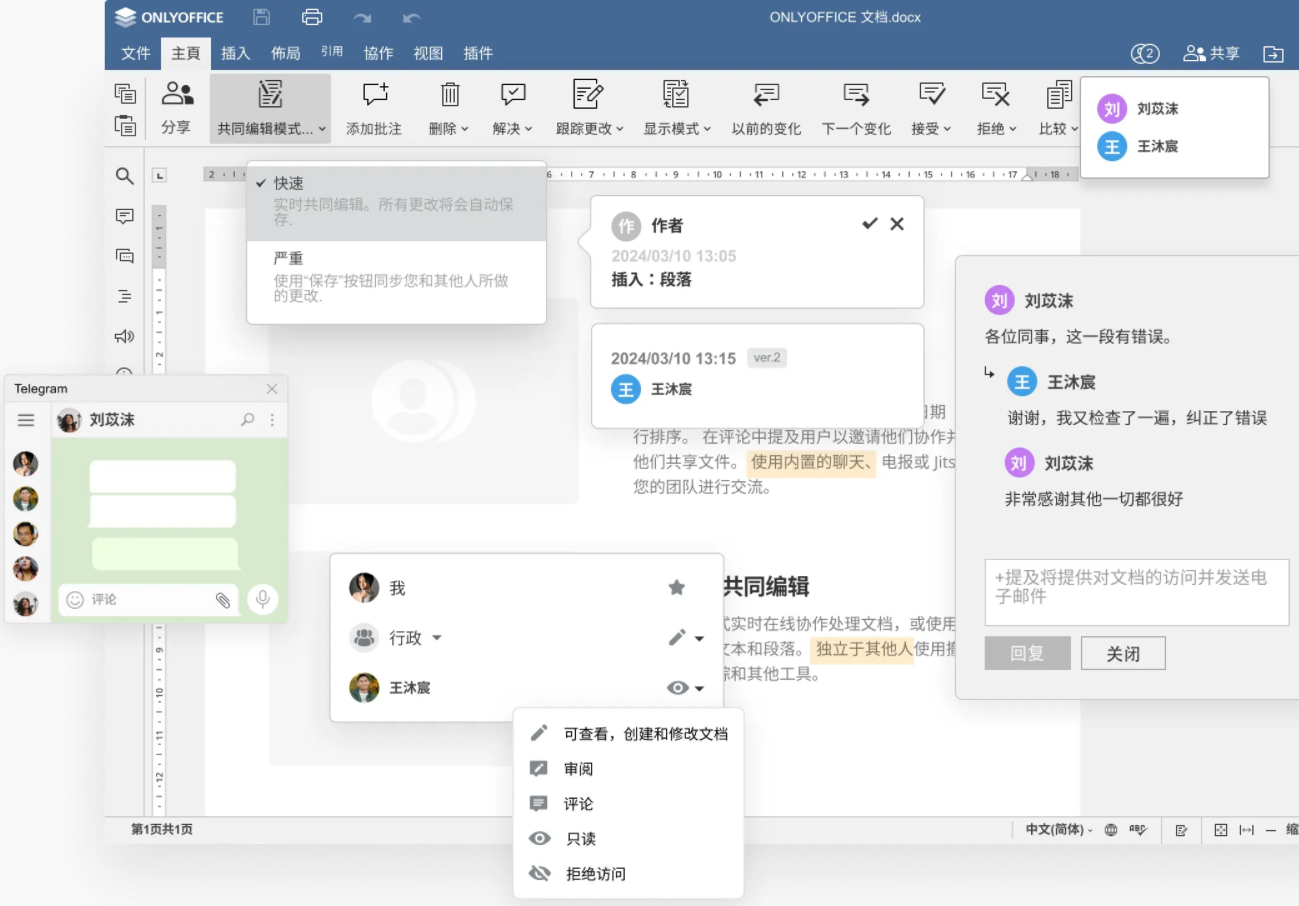Click the 添加批注 add comment button
This screenshot has height=906, width=1299.
click(374, 108)
